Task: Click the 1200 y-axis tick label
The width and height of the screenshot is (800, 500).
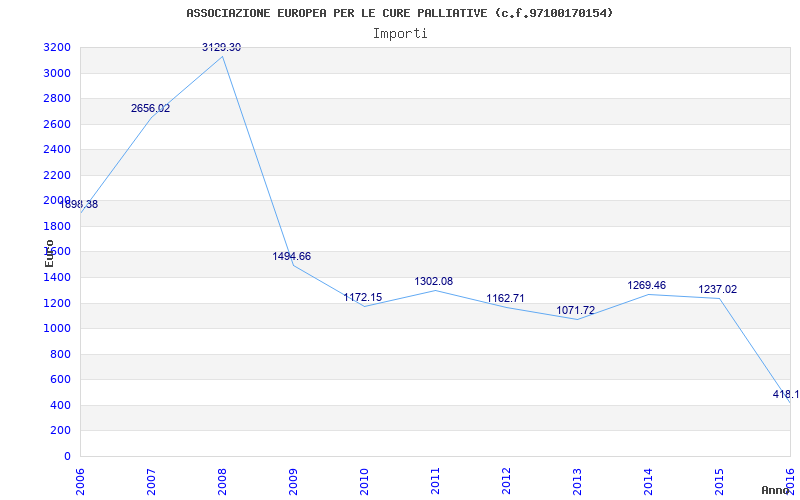Action: pyautogui.click(x=57, y=304)
